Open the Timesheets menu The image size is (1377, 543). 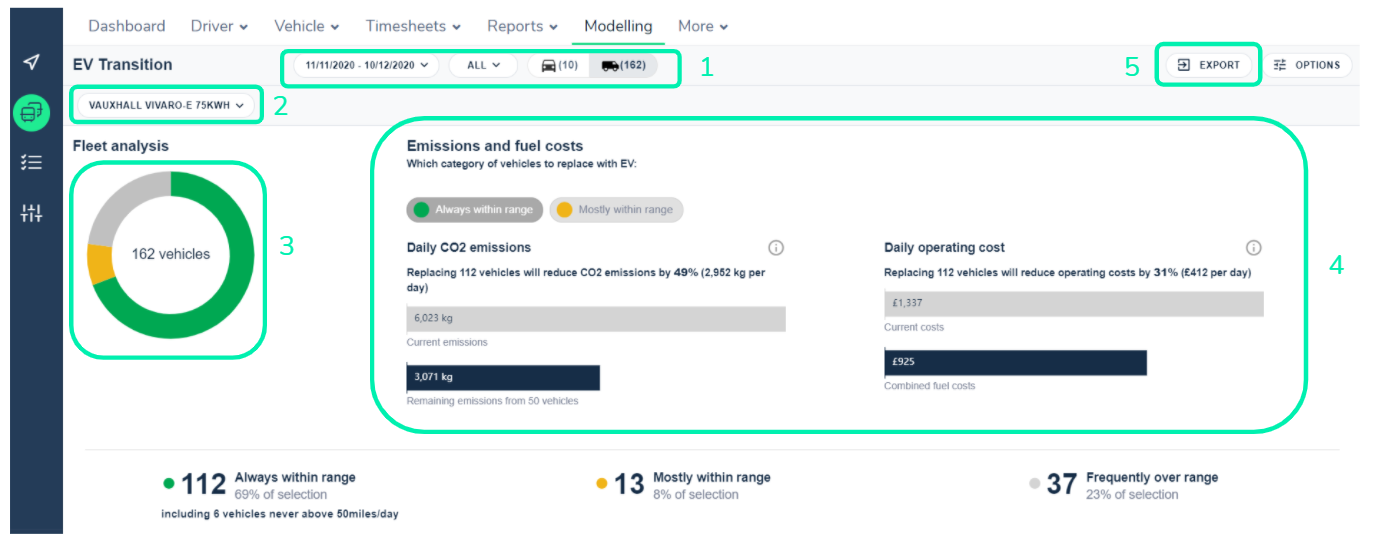[x=413, y=26]
